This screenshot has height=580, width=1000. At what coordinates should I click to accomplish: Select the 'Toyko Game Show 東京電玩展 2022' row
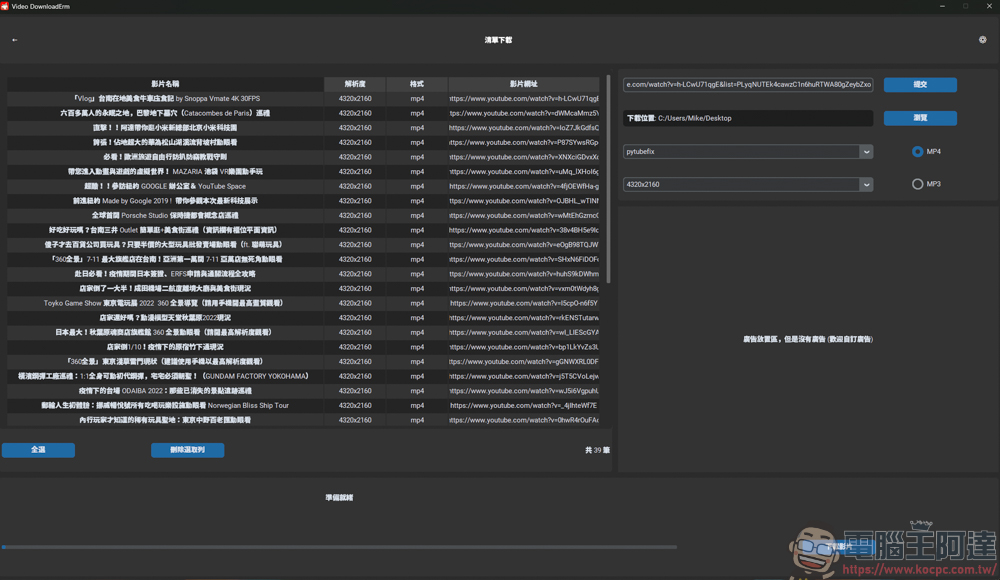click(x=303, y=303)
